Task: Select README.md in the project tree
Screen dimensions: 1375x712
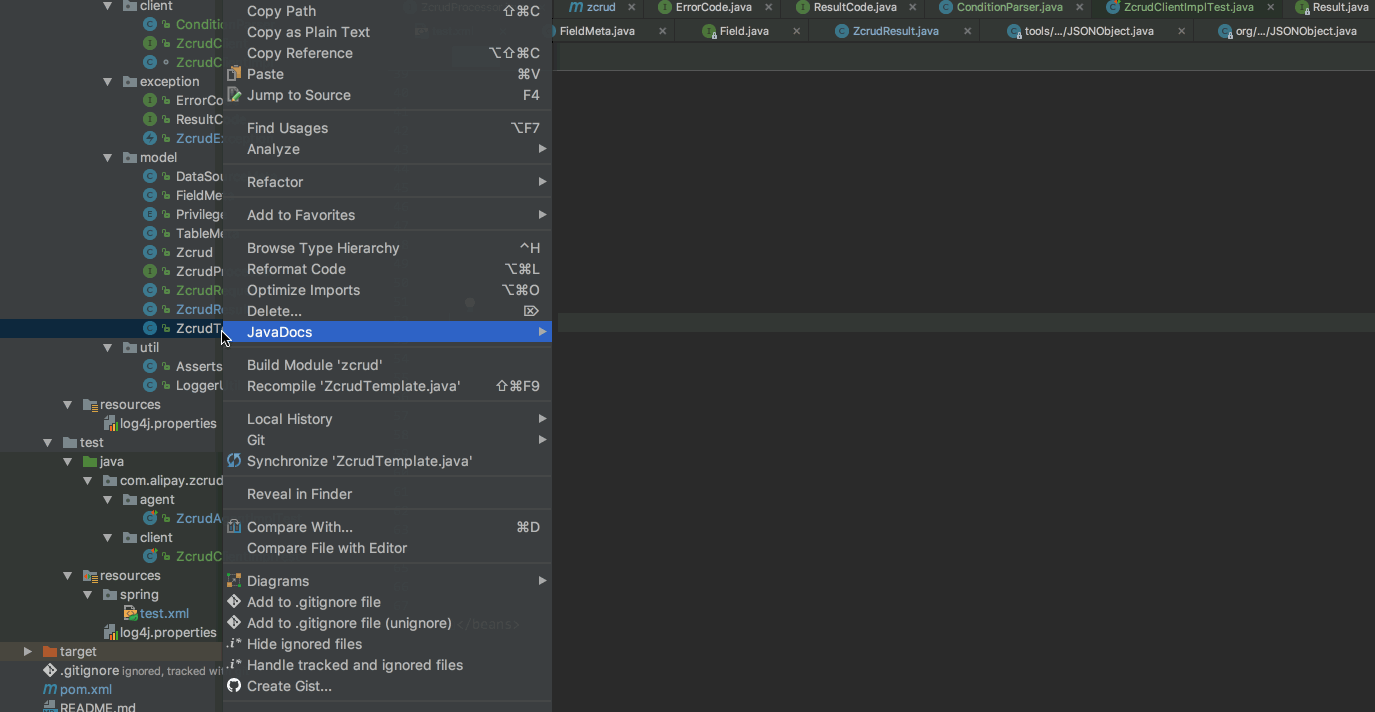Action: coord(98,706)
